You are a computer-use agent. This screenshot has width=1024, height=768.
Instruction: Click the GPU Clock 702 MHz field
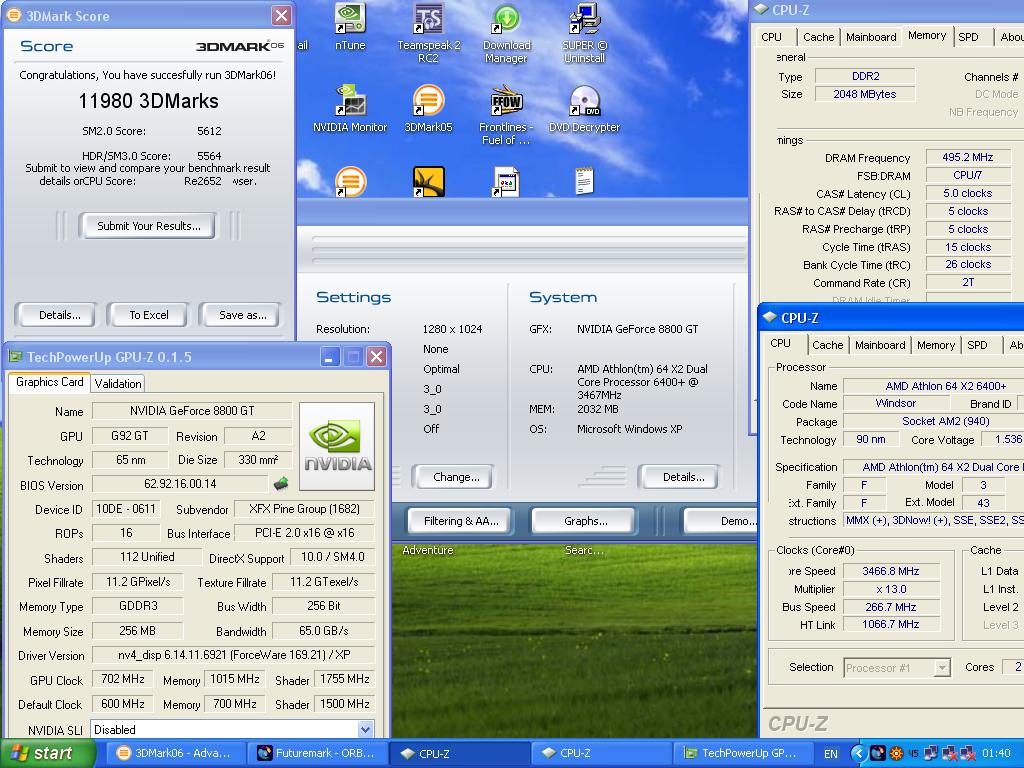(123, 679)
